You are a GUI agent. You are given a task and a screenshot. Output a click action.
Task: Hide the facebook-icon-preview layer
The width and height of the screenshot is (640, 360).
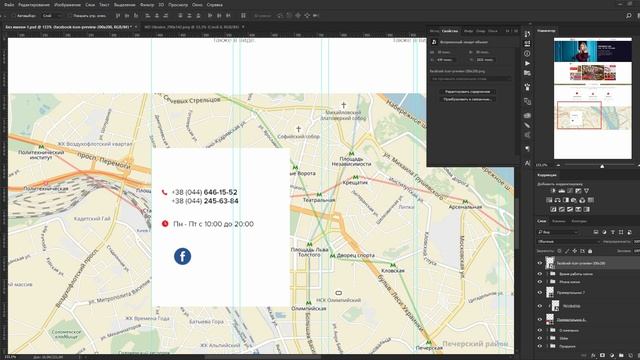point(540,263)
